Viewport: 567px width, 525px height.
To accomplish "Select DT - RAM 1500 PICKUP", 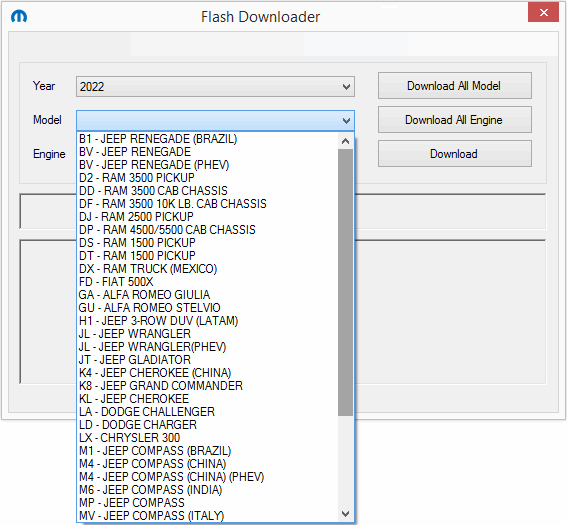I will point(208,256).
